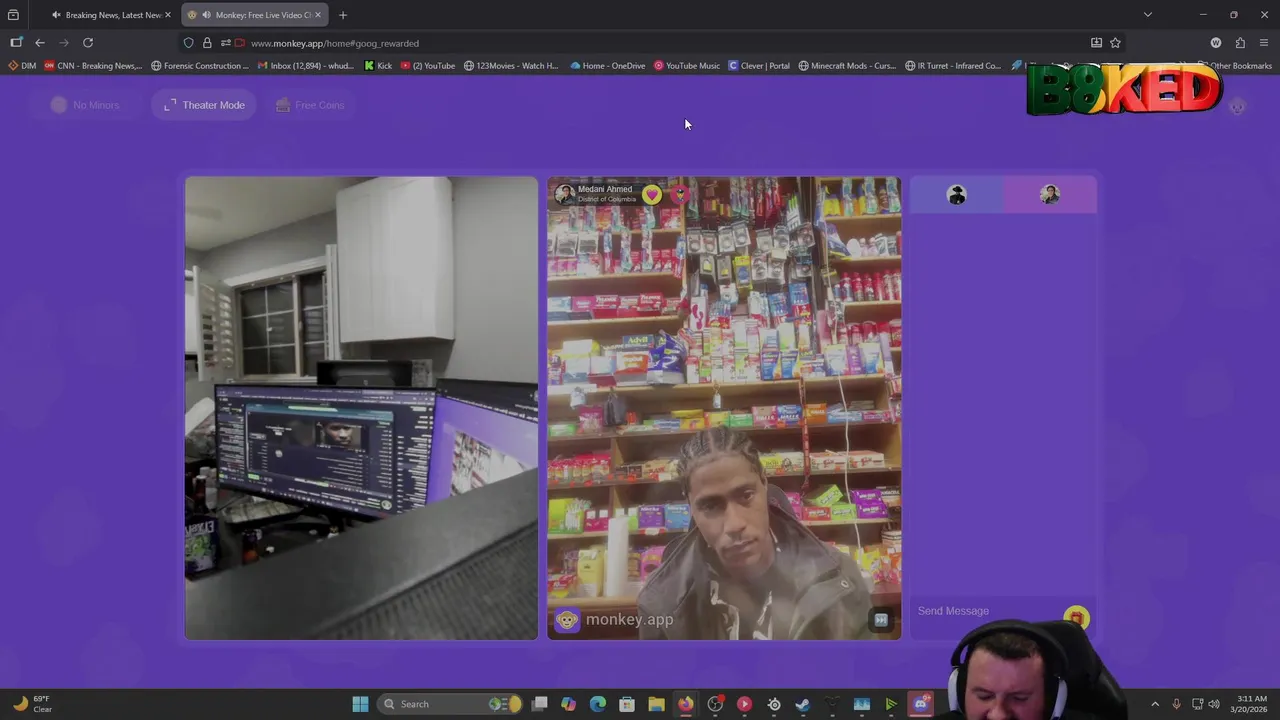1280x720 pixels.
Task: Mute audio on the Monkey tab
Action: [x=206, y=15]
